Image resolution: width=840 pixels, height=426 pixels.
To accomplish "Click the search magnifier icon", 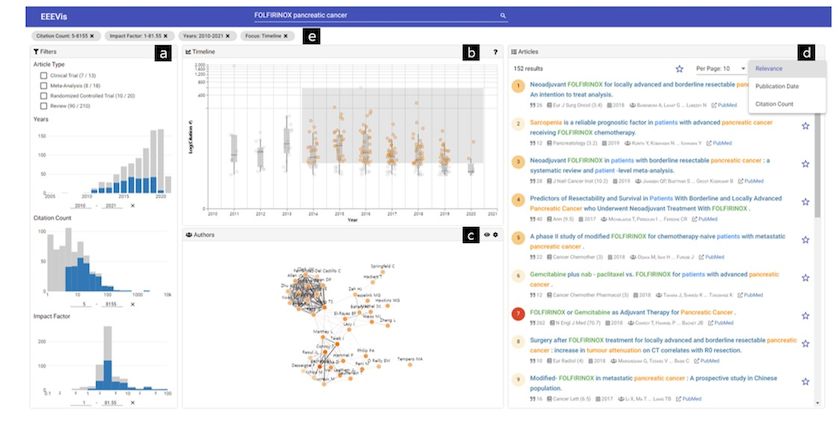I will [503, 16].
